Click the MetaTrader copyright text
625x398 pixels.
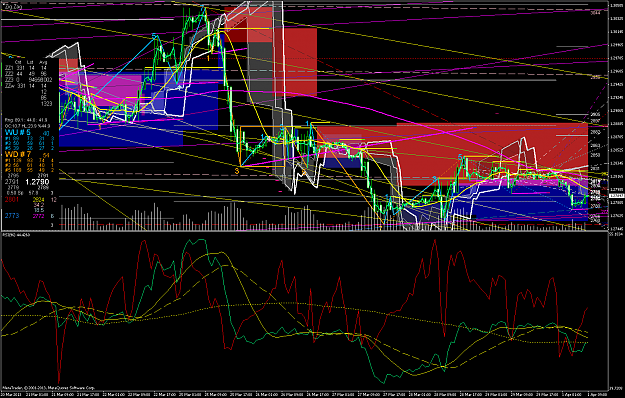pyautogui.click(x=49, y=387)
